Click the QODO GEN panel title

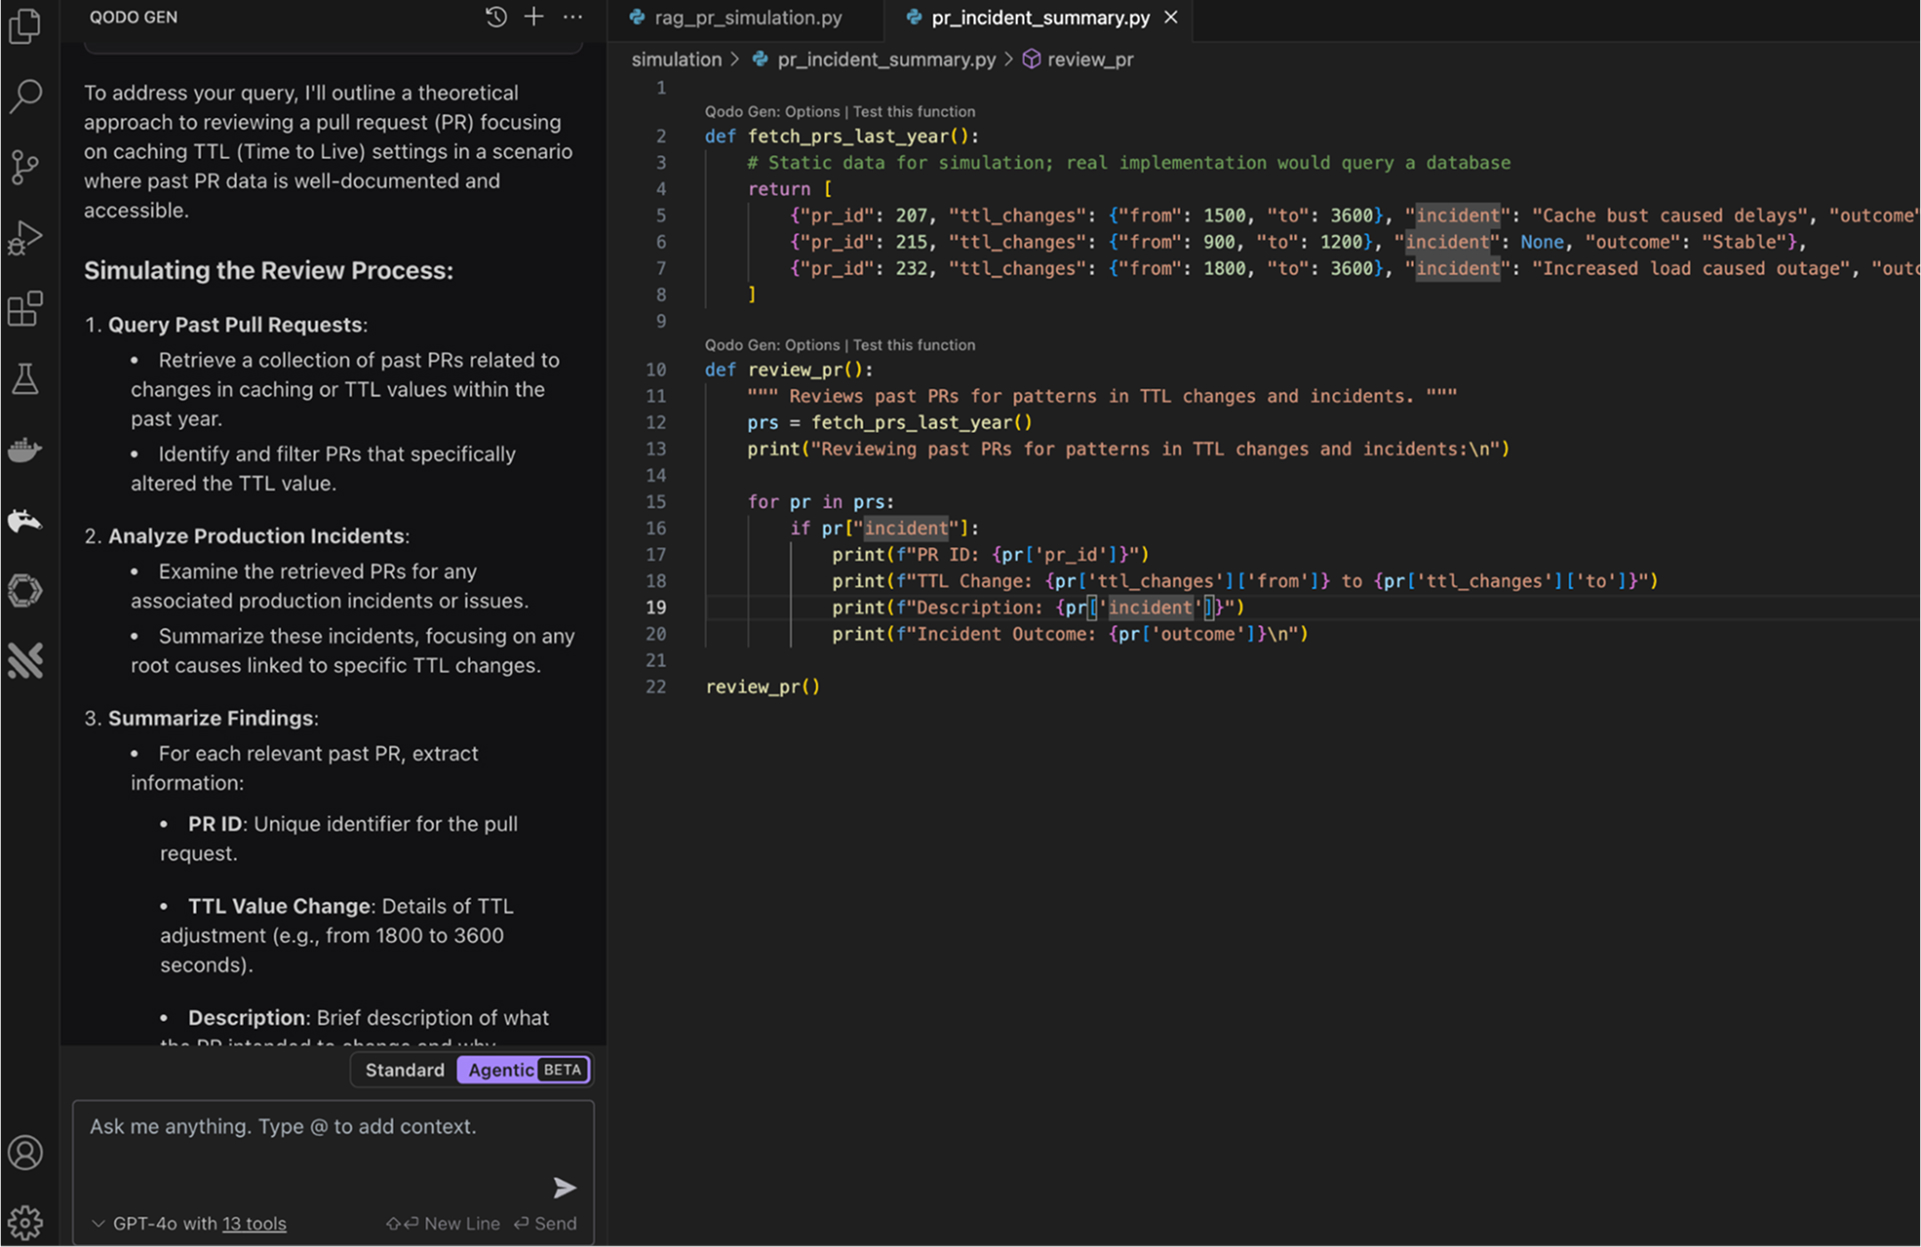click(x=133, y=17)
